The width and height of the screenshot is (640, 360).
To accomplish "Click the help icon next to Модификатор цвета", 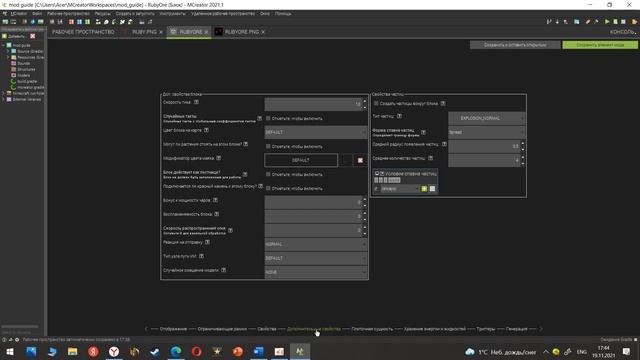I will pyautogui.click(x=218, y=158).
